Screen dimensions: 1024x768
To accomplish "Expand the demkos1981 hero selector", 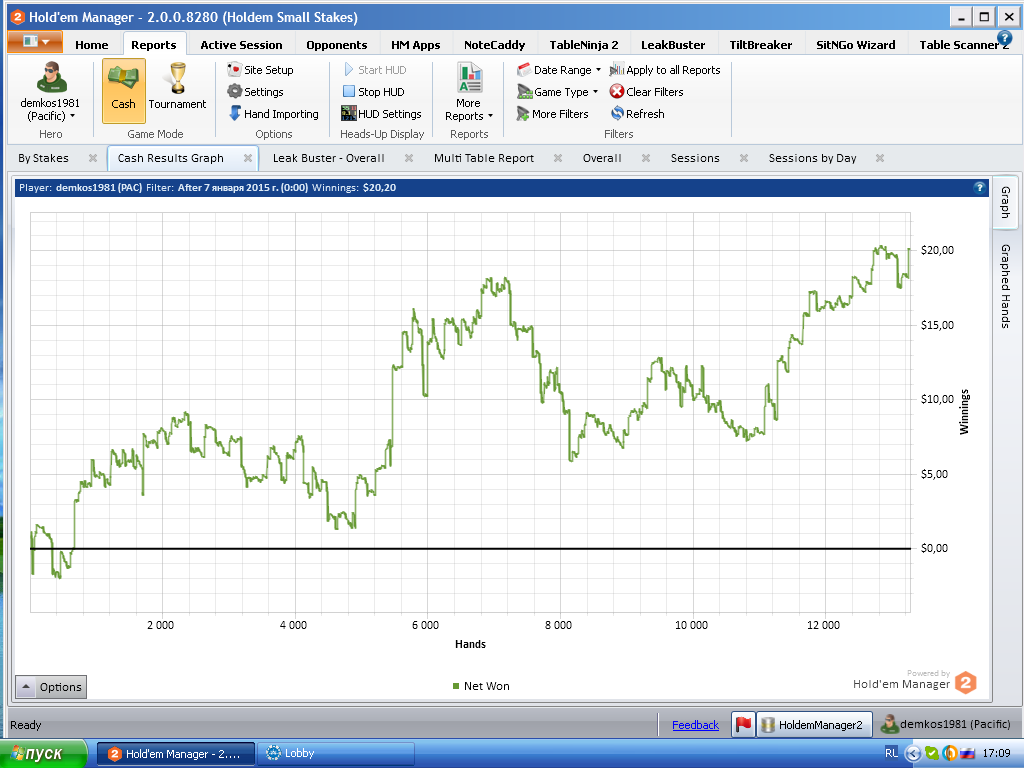I will tap(50, 92).
